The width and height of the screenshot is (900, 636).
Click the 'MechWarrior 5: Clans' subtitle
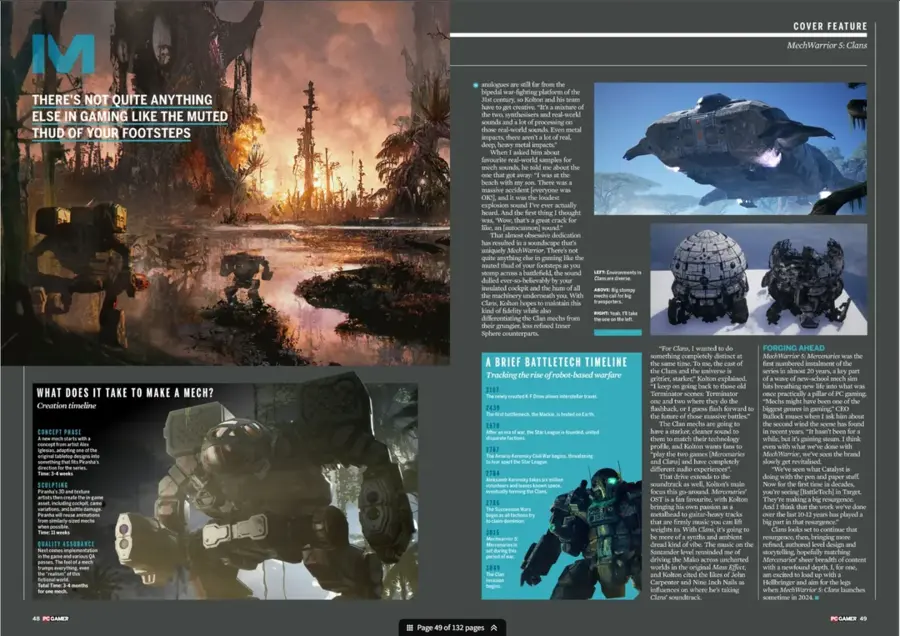[x=827, y=45]
